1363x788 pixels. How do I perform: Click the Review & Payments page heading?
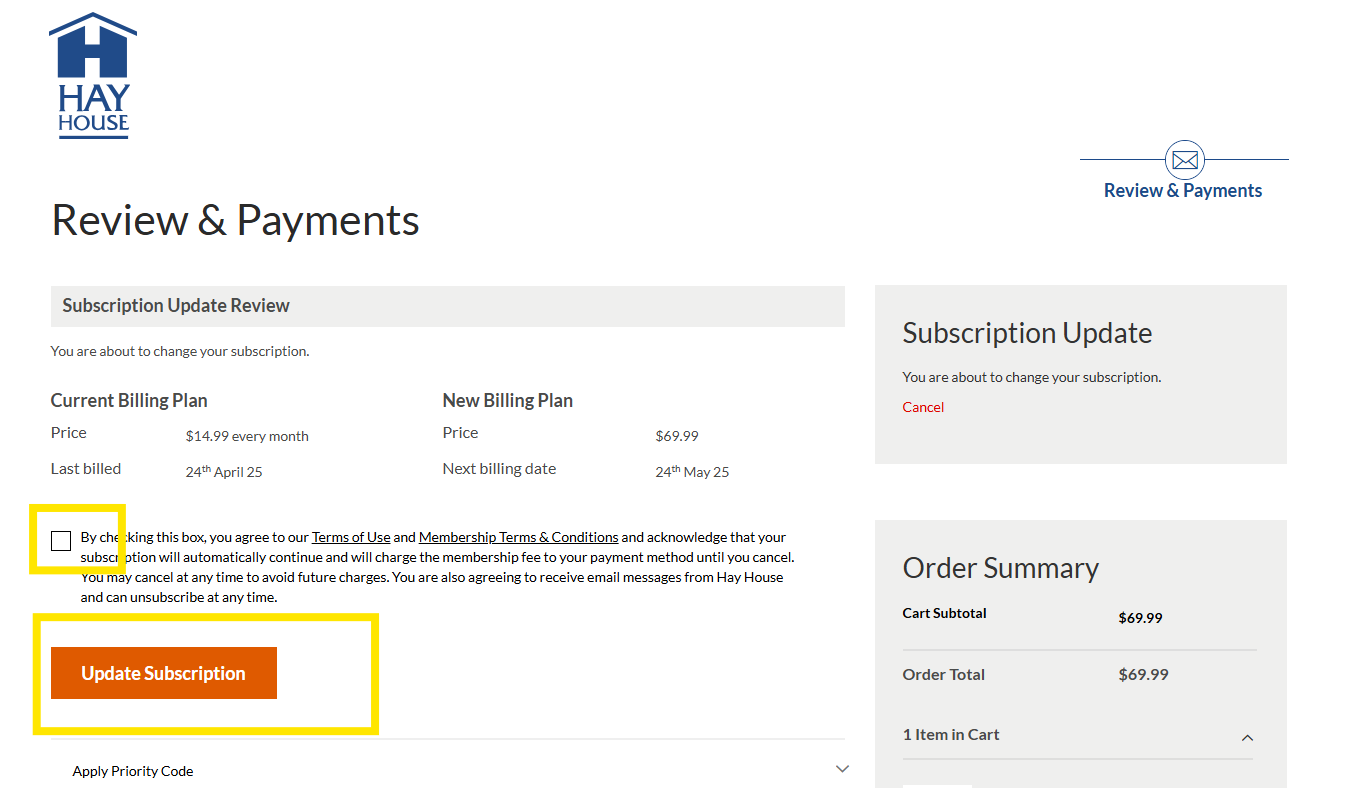coord(235,220)
